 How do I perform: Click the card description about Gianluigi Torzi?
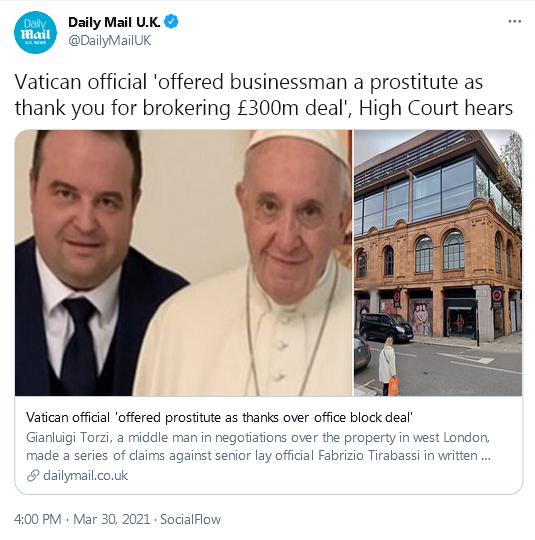258,446
